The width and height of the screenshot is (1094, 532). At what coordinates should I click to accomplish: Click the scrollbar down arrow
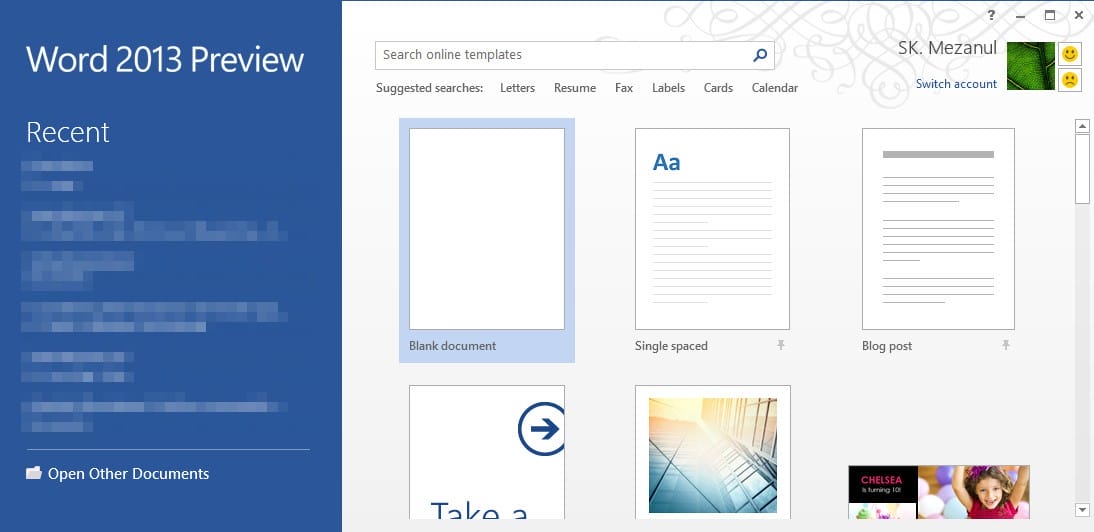point(1082,510)
